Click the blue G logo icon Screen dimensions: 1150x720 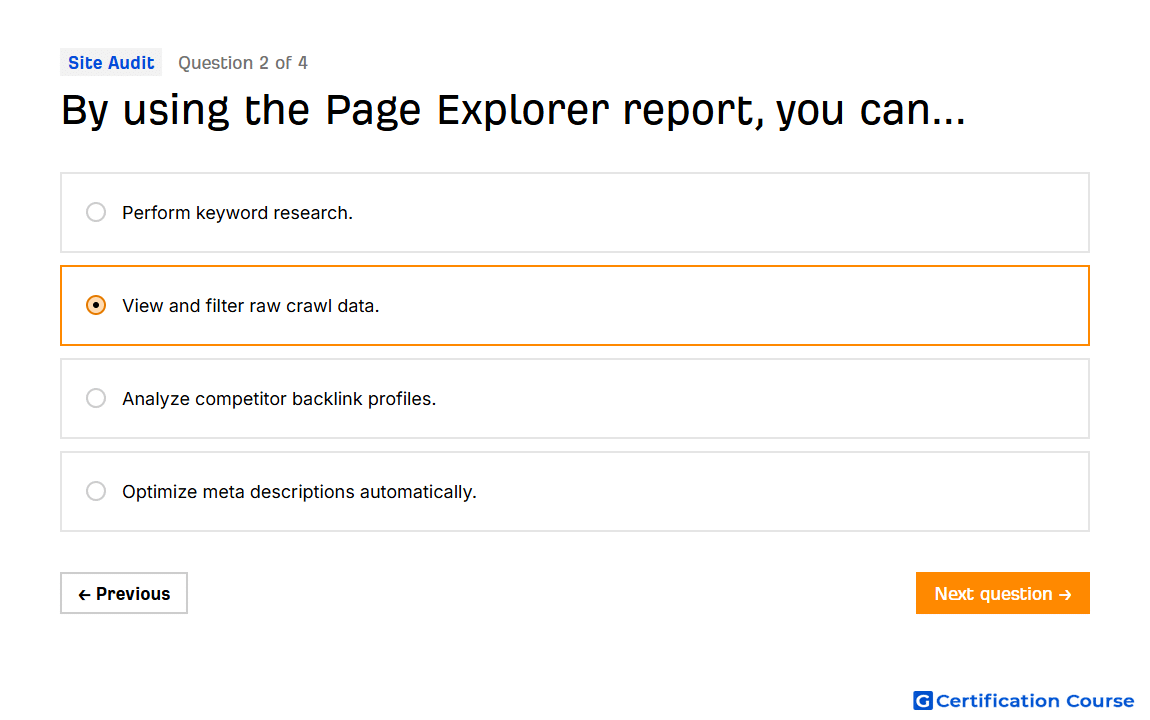click(923, 701)
